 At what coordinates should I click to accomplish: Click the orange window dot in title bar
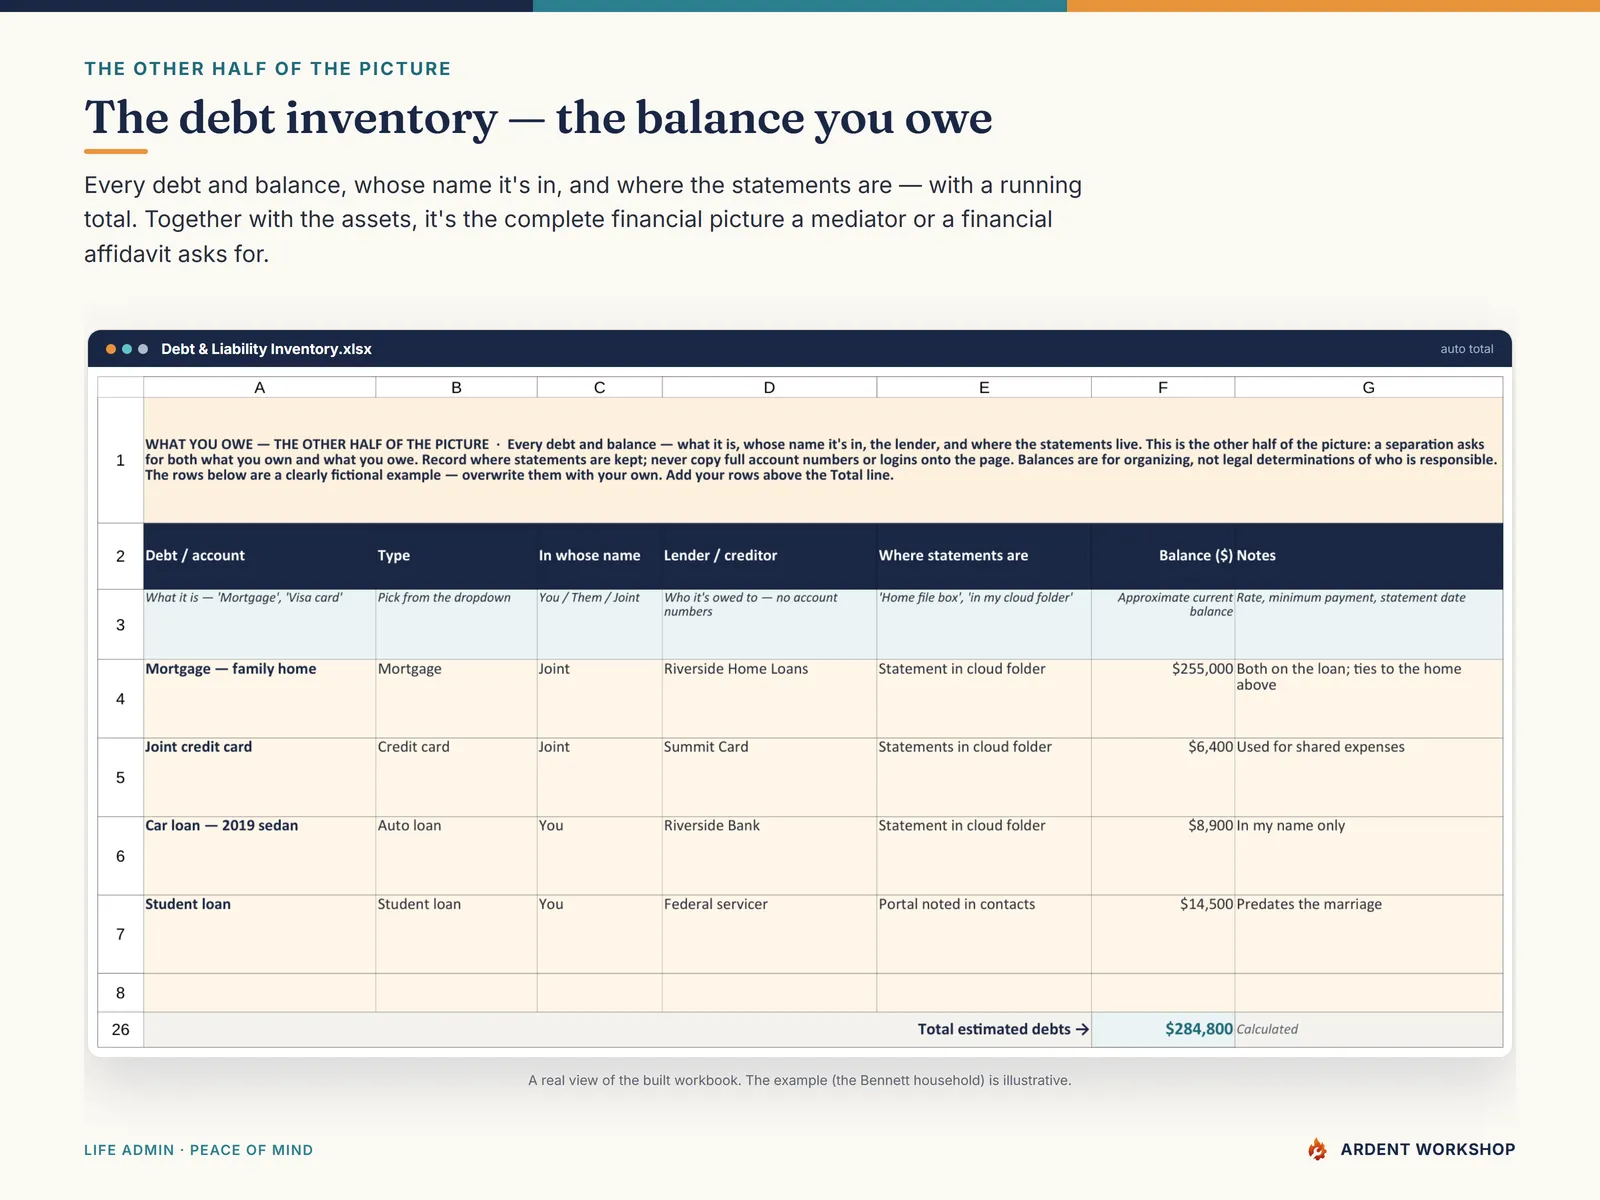click(x=111, y=349)
